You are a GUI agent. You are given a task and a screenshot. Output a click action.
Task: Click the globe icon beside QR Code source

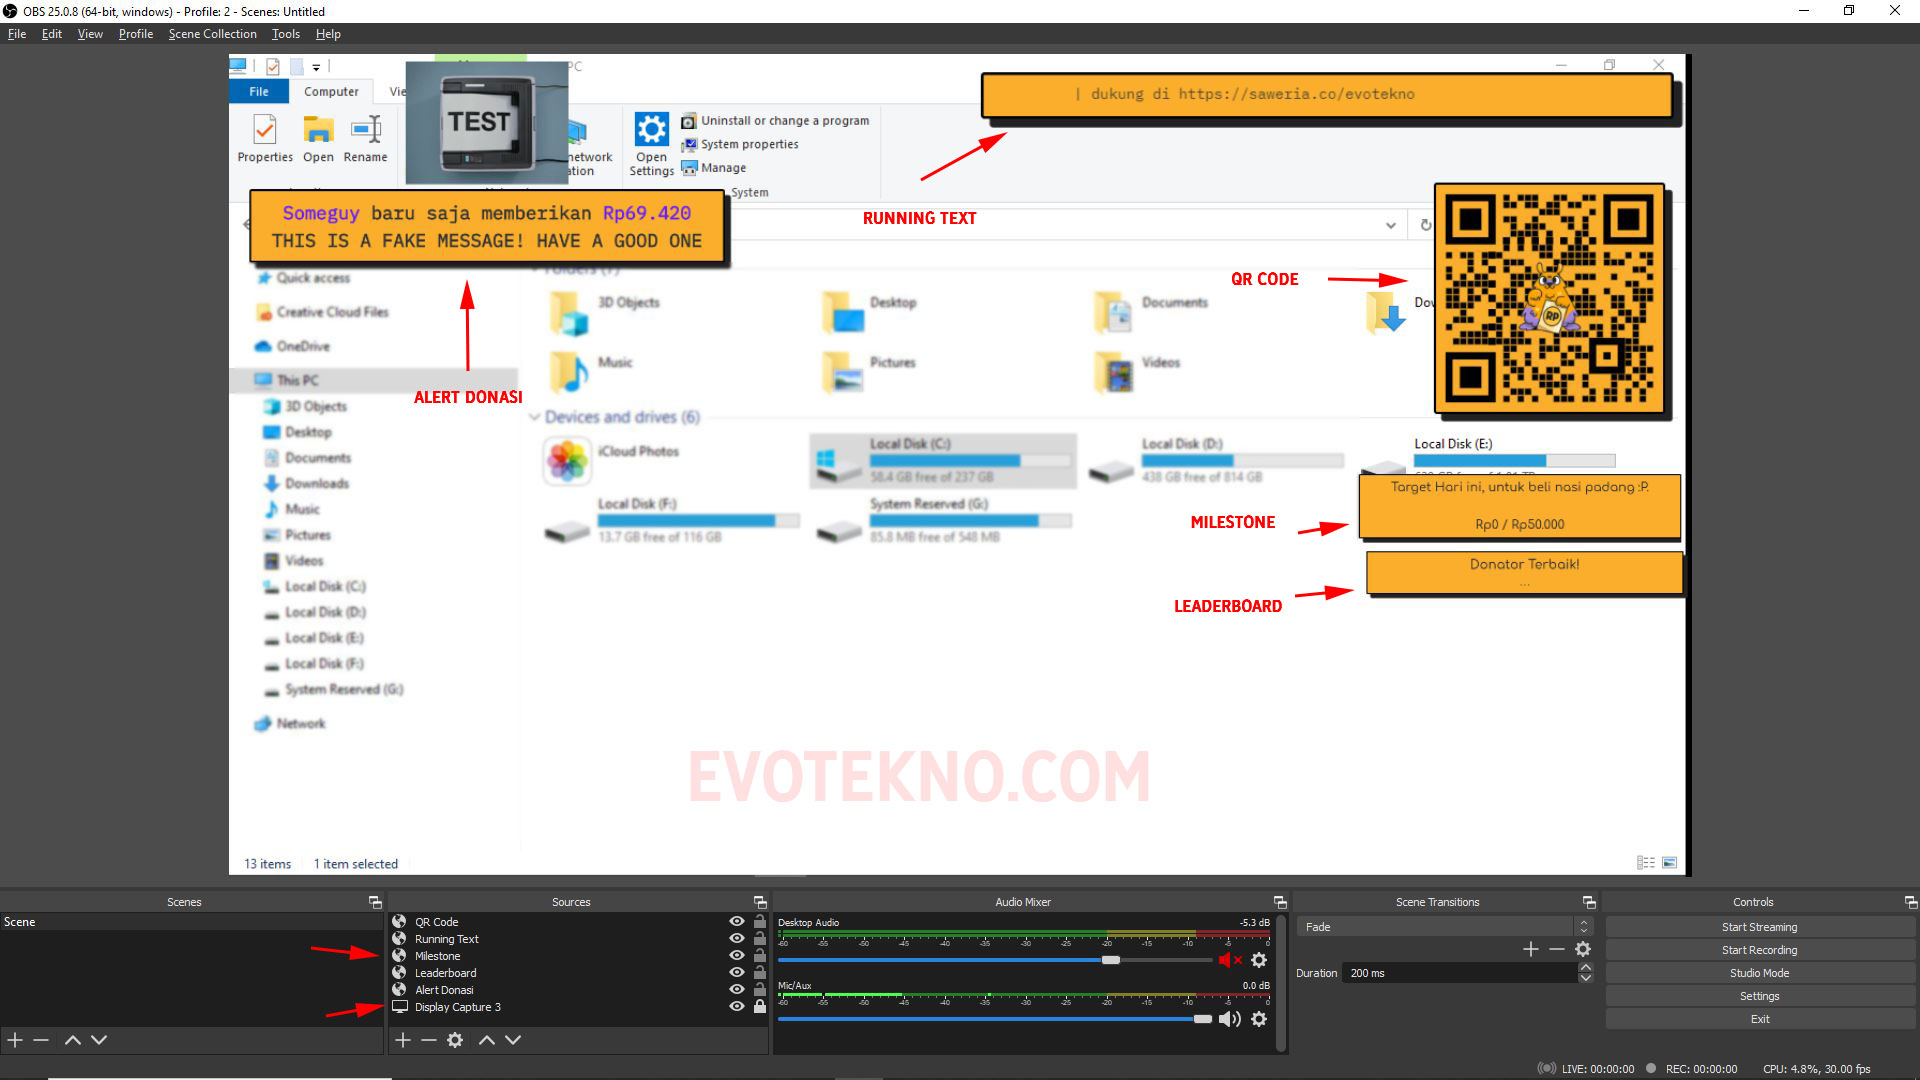pyautogui.click(x=399, y=922)
